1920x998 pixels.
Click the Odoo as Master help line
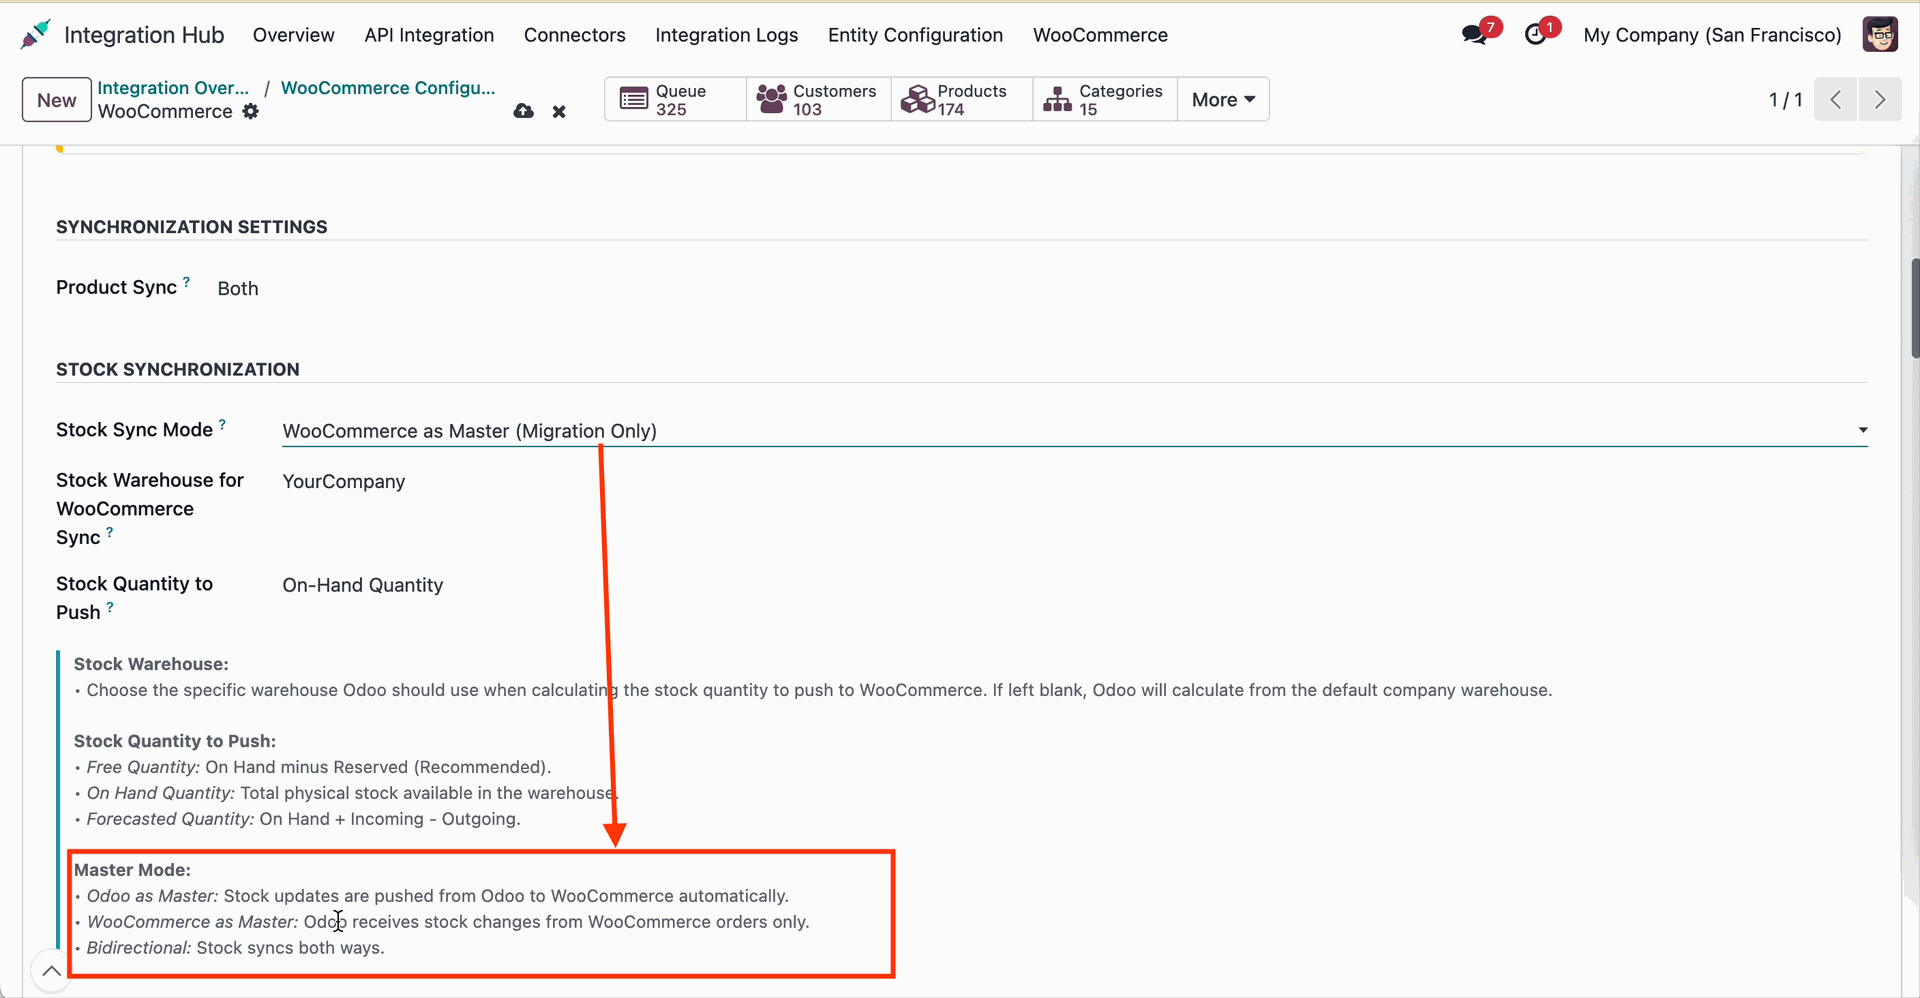[438, 896]
